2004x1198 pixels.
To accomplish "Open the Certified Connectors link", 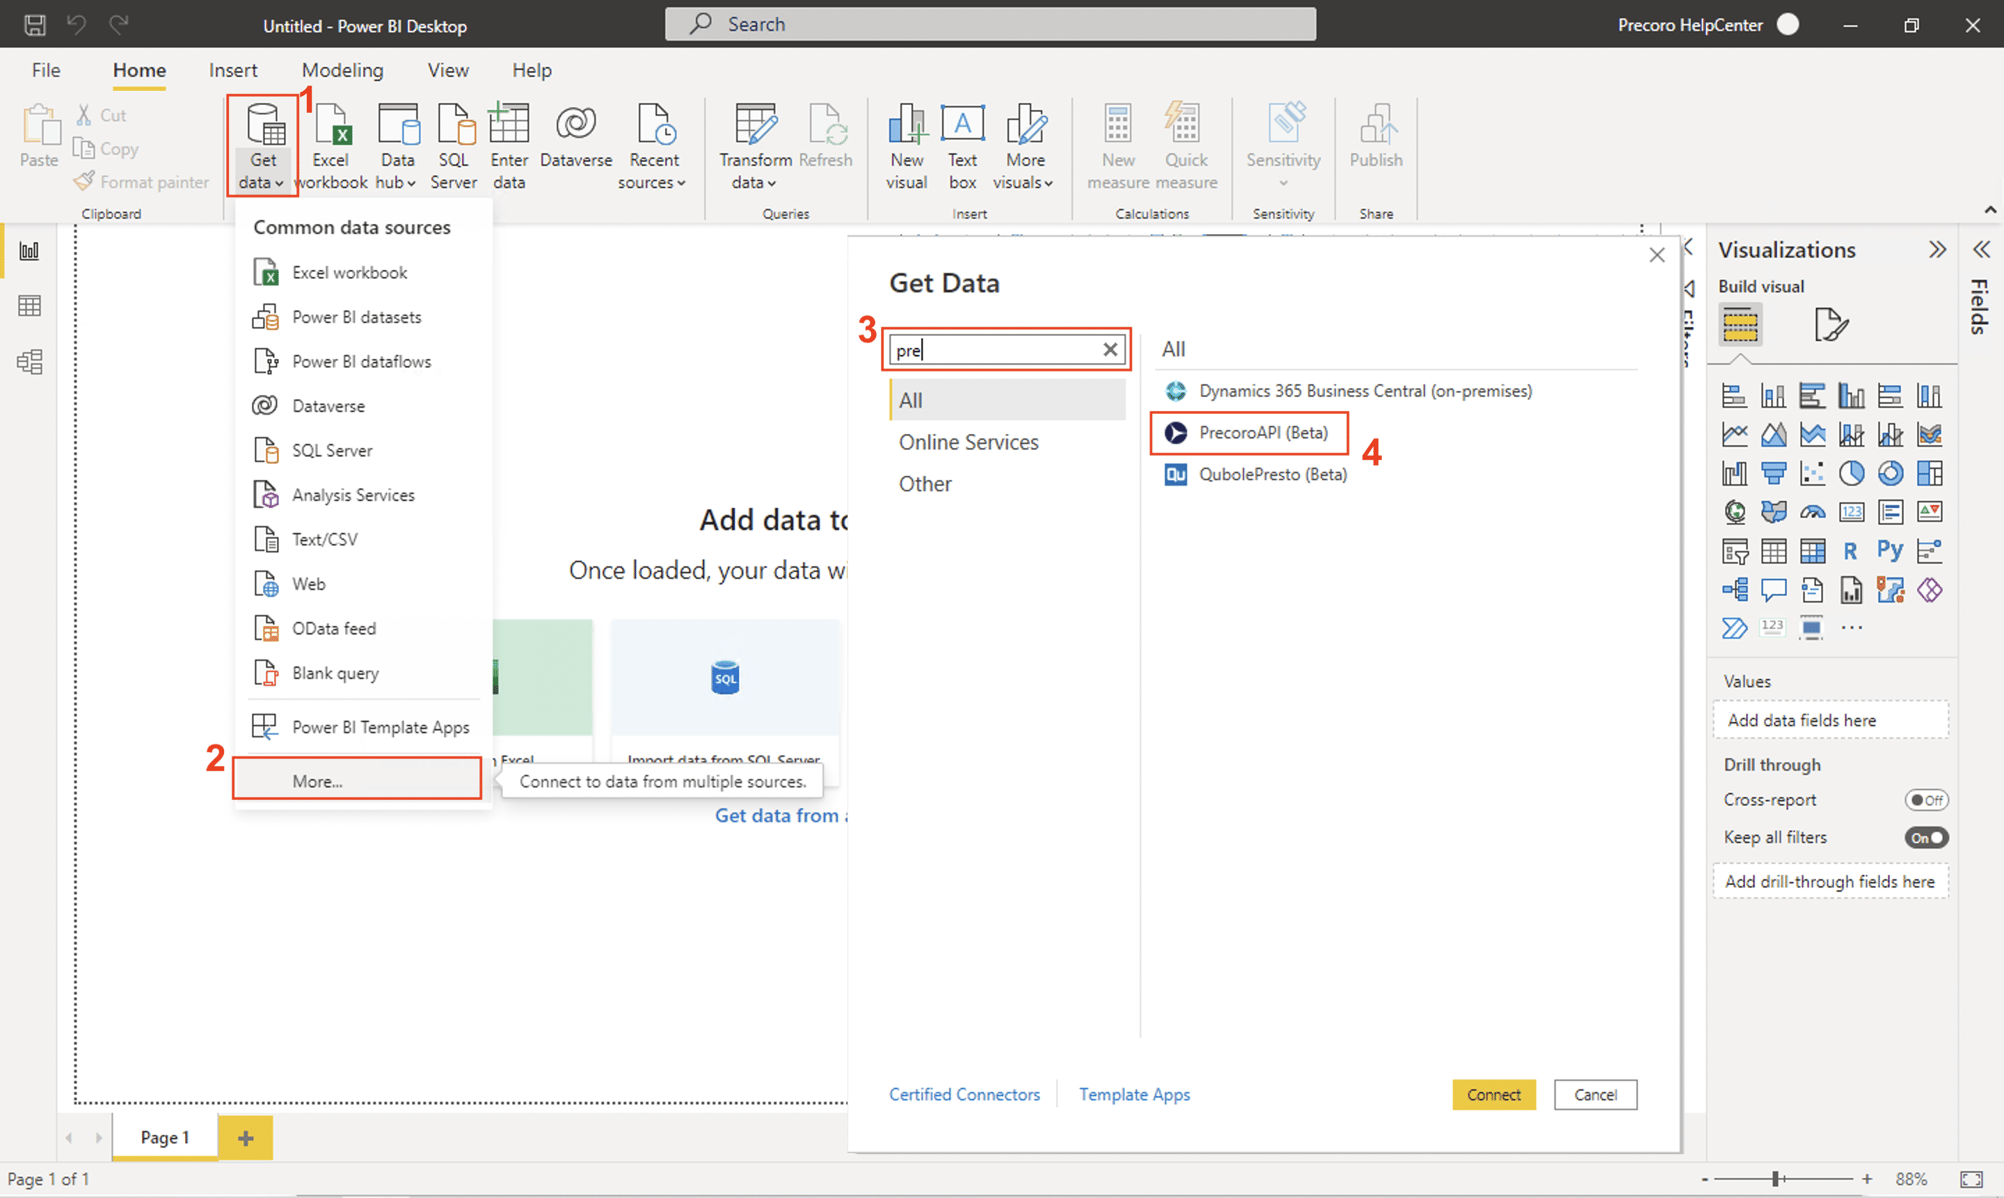I will pyautogui.click(x=964, y=1094).
